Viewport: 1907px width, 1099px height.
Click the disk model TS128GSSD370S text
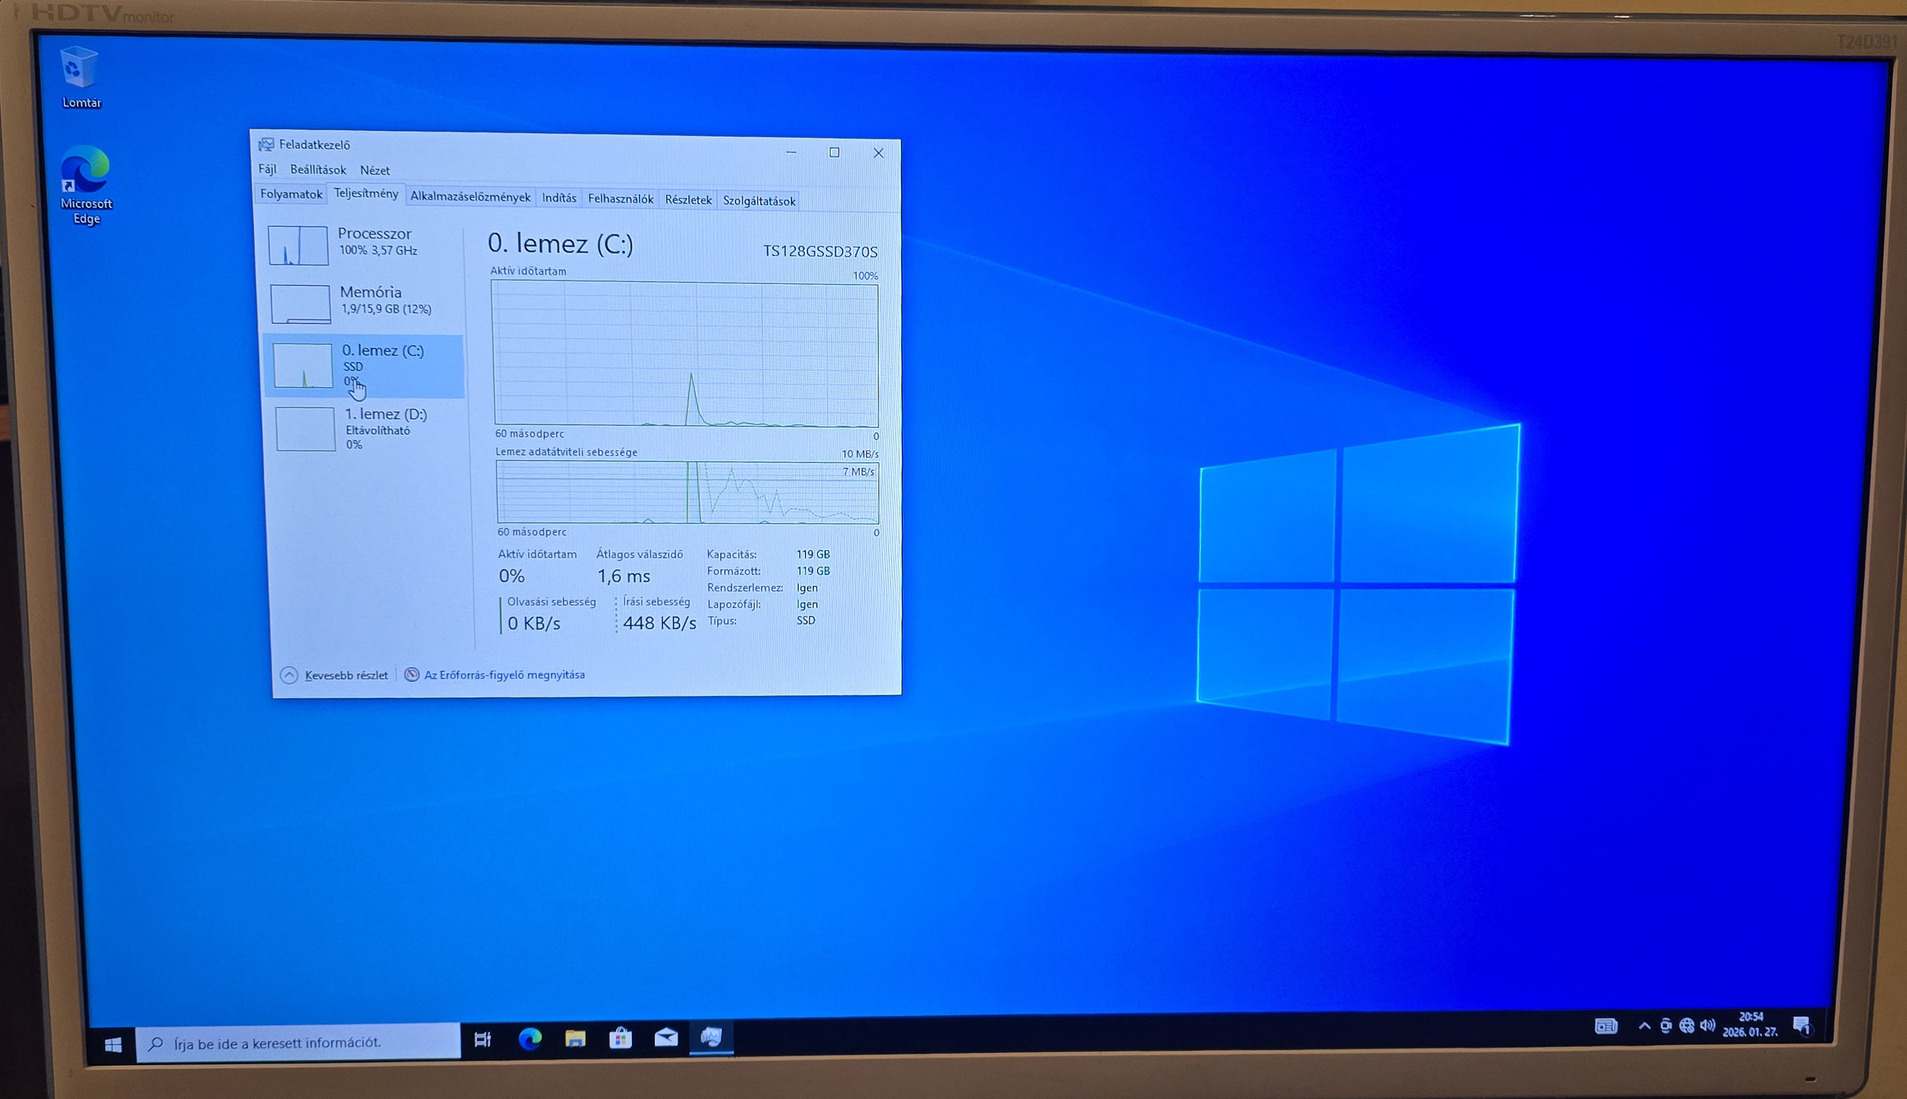(820, 252)
